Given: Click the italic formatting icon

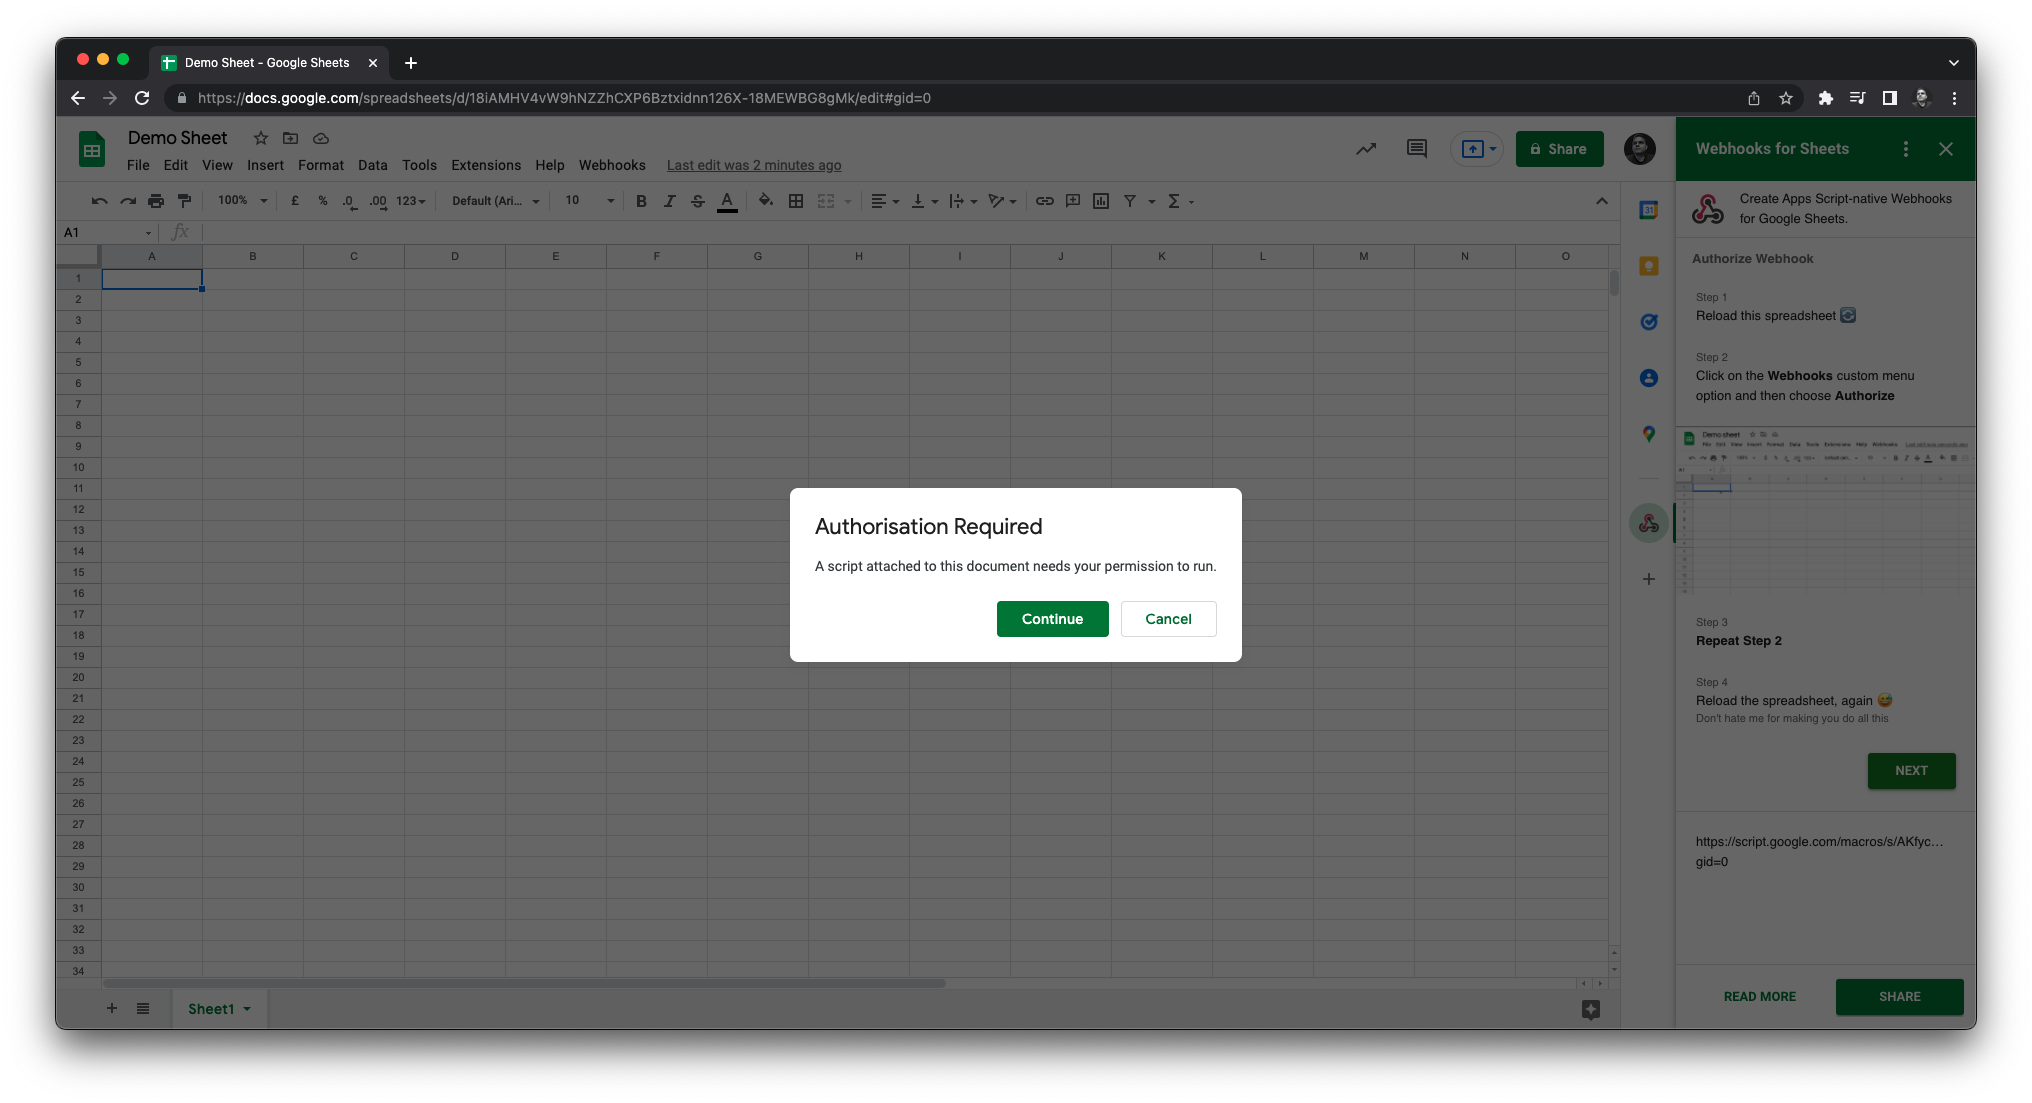Looking at the screenshot, I should pyautogui.click(x=668, y=201).
